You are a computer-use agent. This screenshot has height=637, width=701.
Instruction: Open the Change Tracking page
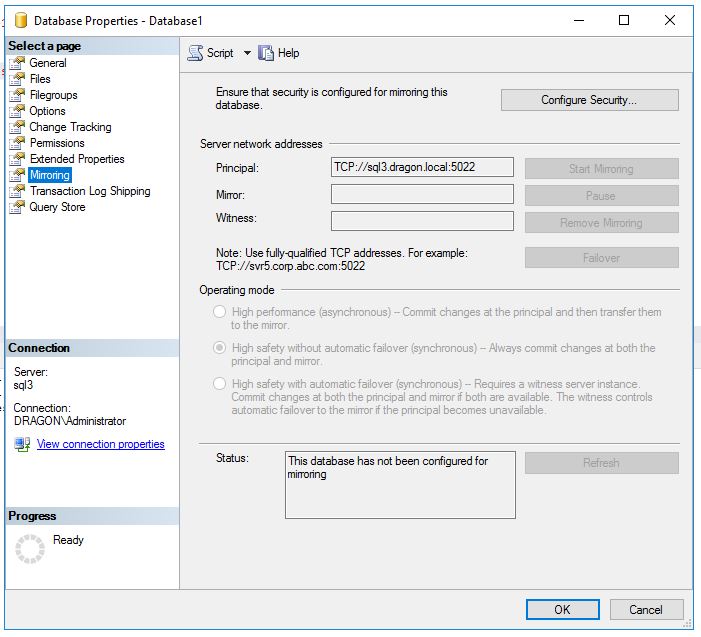(x=70, y=127)
